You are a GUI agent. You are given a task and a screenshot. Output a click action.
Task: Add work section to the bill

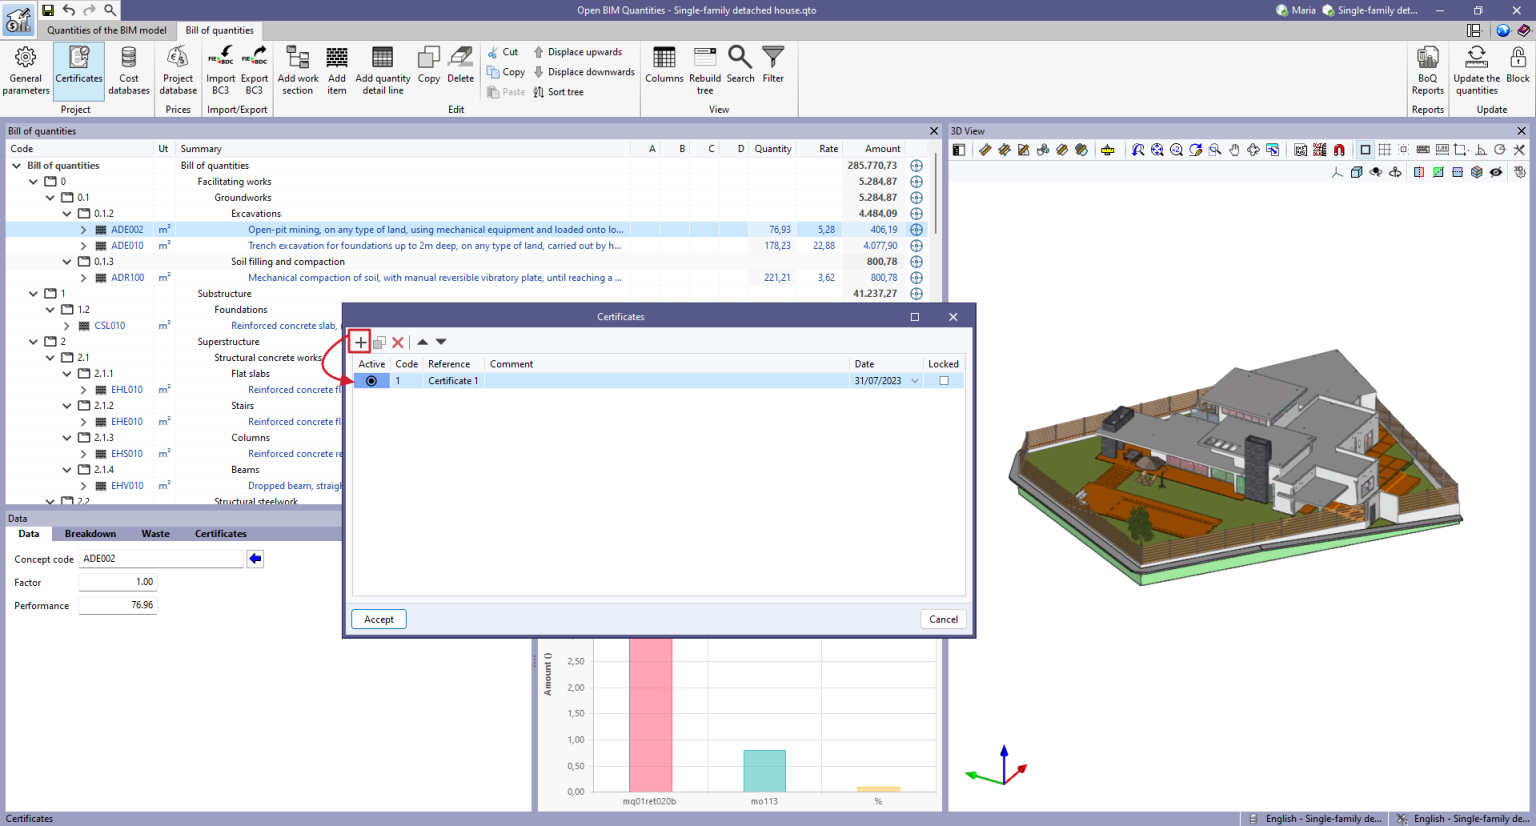click(298, 70)
